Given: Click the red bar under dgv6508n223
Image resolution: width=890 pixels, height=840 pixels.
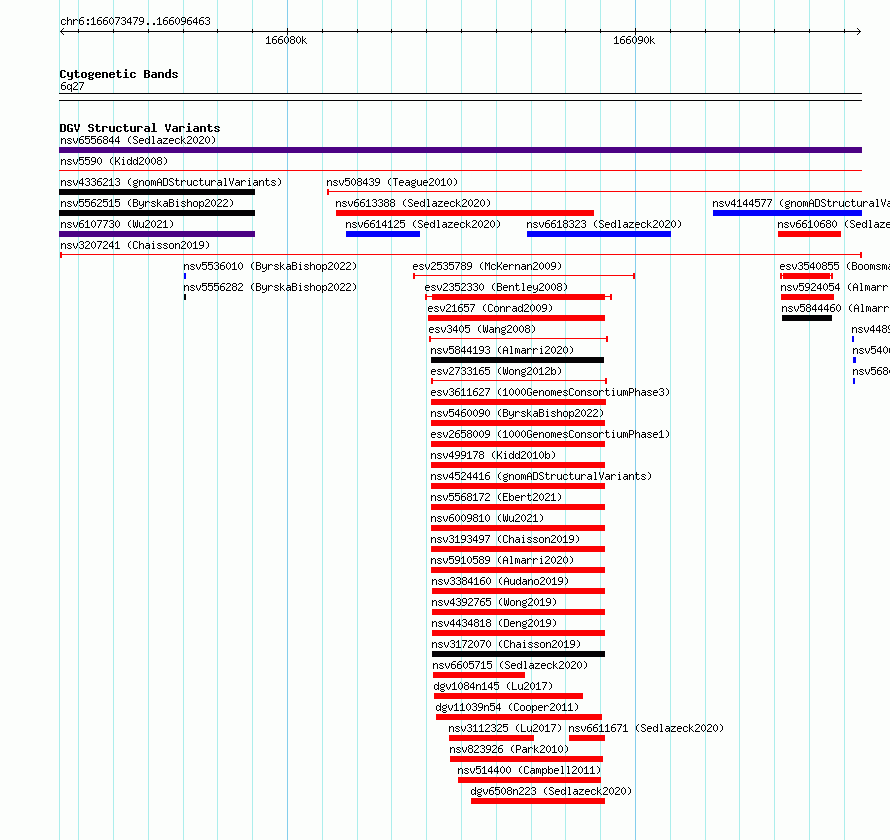Looking at the screenshot, I should click(538, 801).
